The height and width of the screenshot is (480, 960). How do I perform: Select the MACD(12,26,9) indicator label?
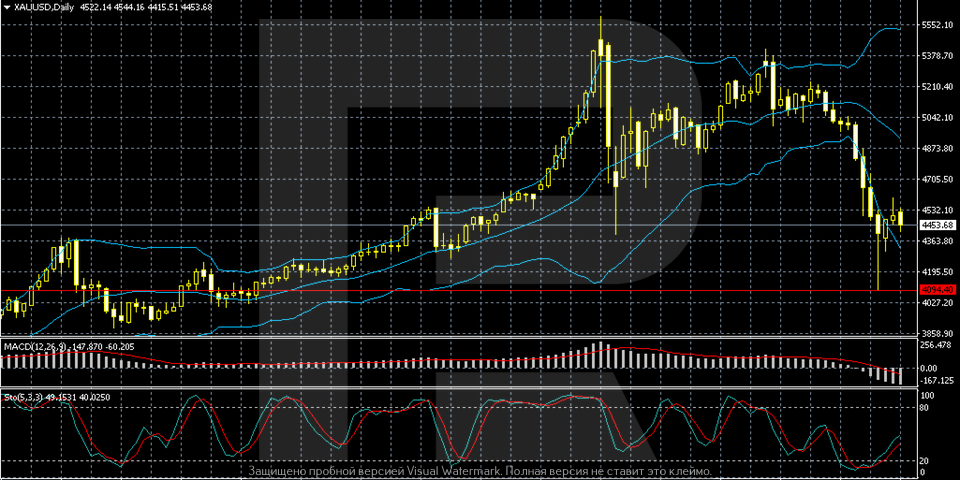coord(36,346)
